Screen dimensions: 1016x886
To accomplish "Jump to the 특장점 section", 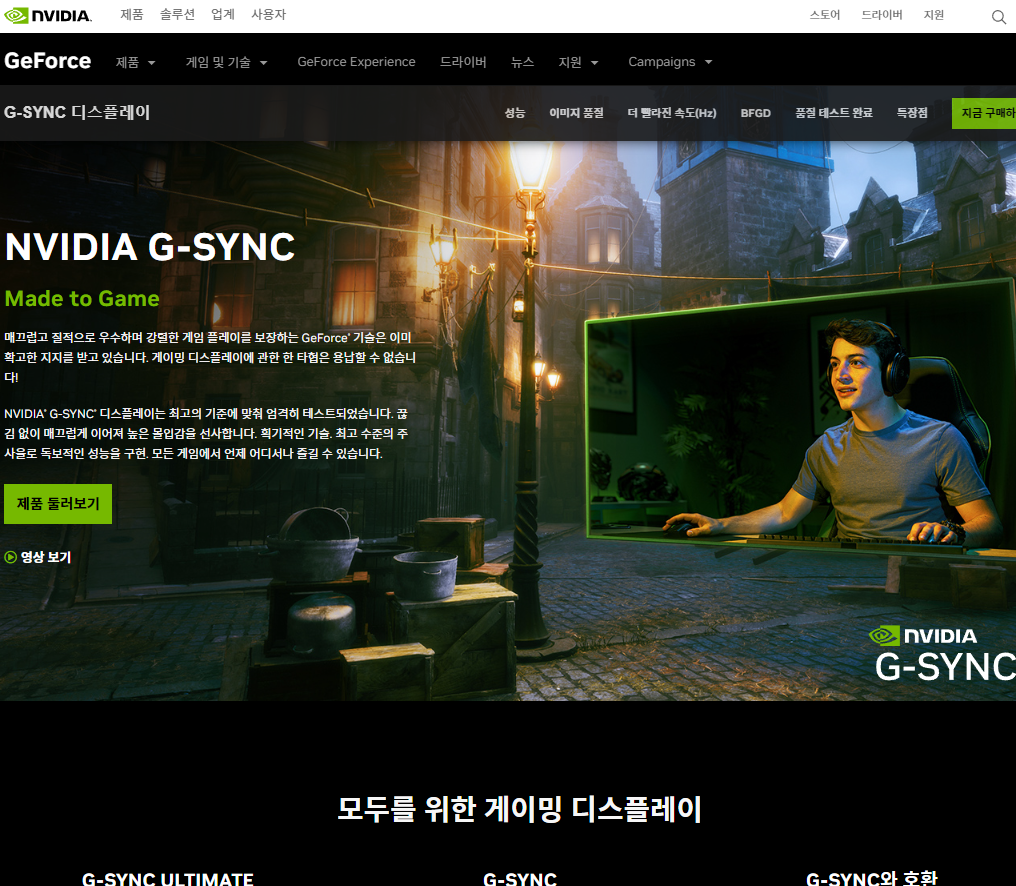I will click(912, 113).
